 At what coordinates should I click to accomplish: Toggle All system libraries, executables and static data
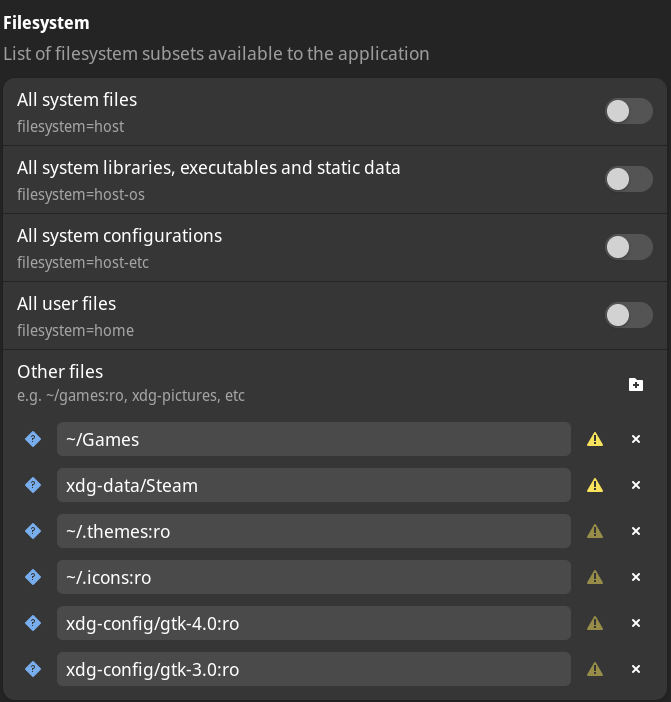click(x=629, y=179)
